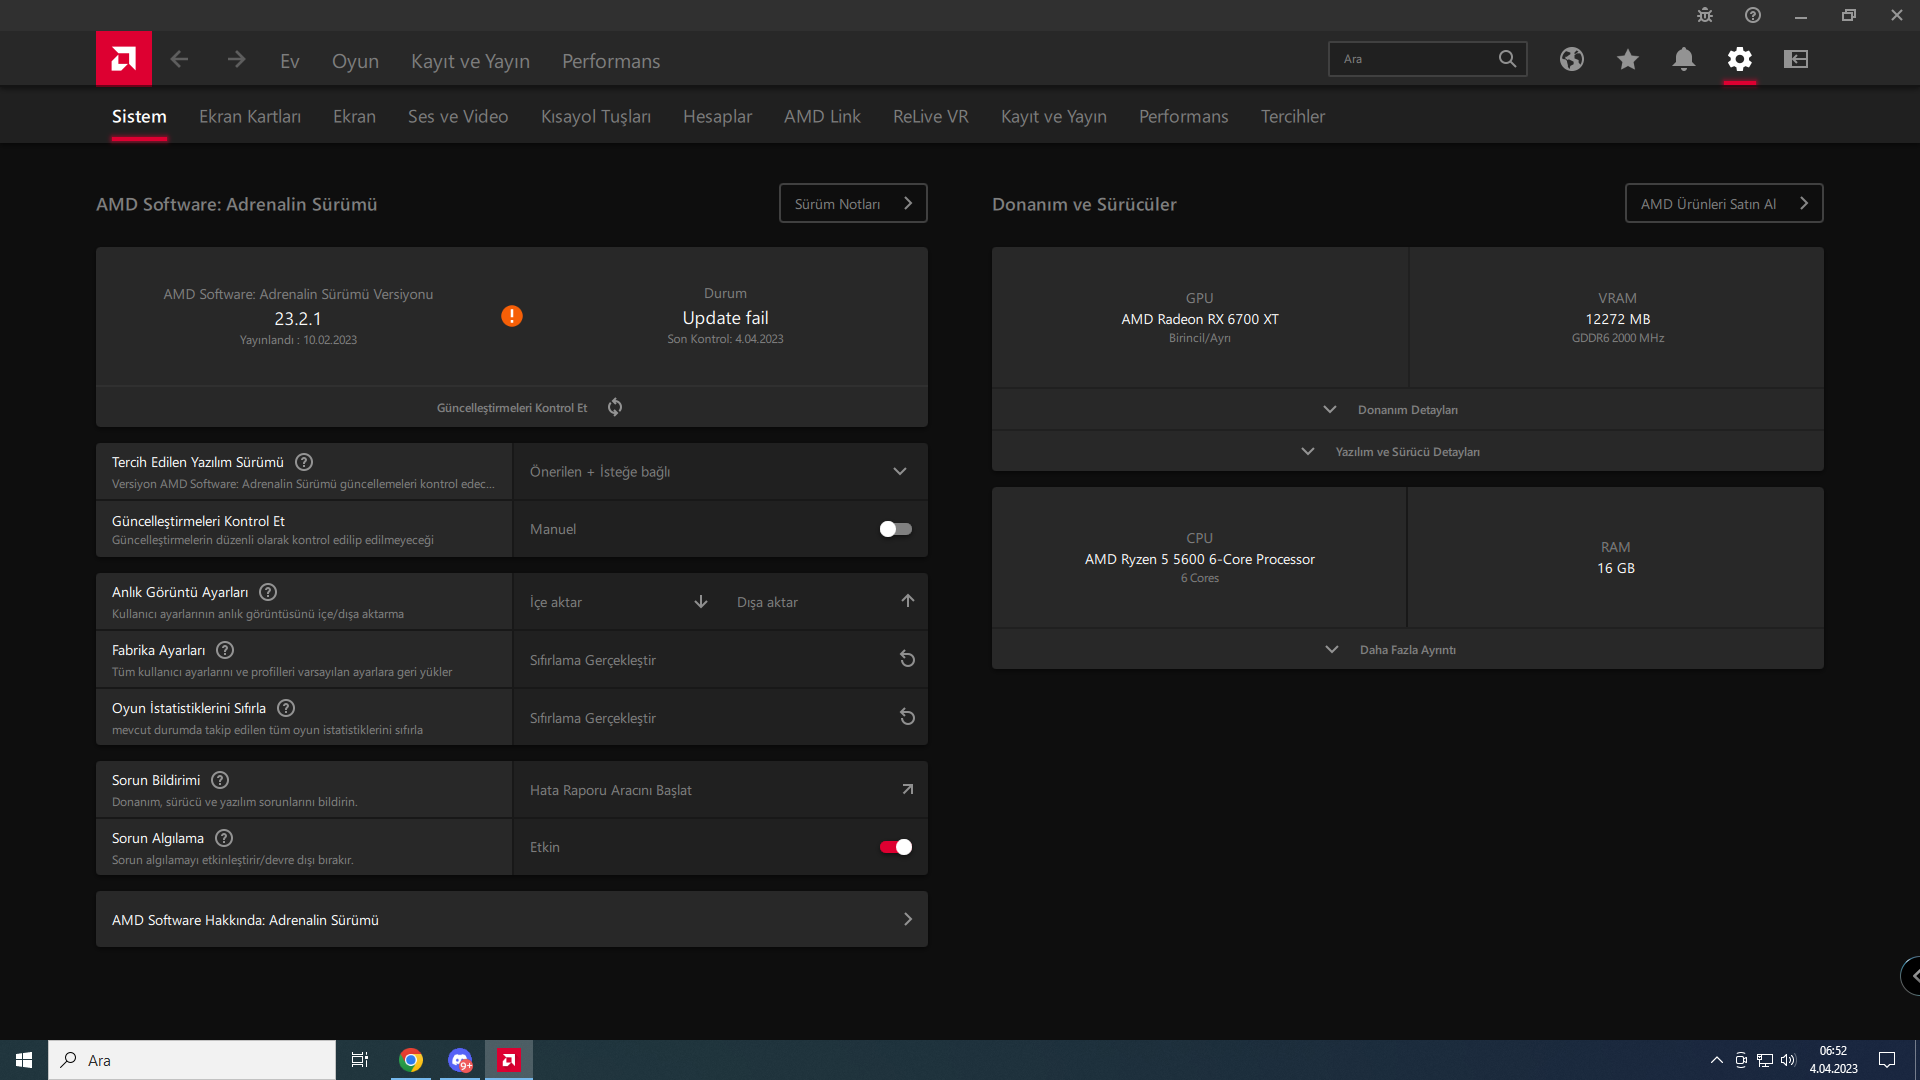This screenshot has width=1920, height=1080.
Task: Open the Tercih Edilen Yazılım Sürümü dropdown
Action: [x=720, y=471]
